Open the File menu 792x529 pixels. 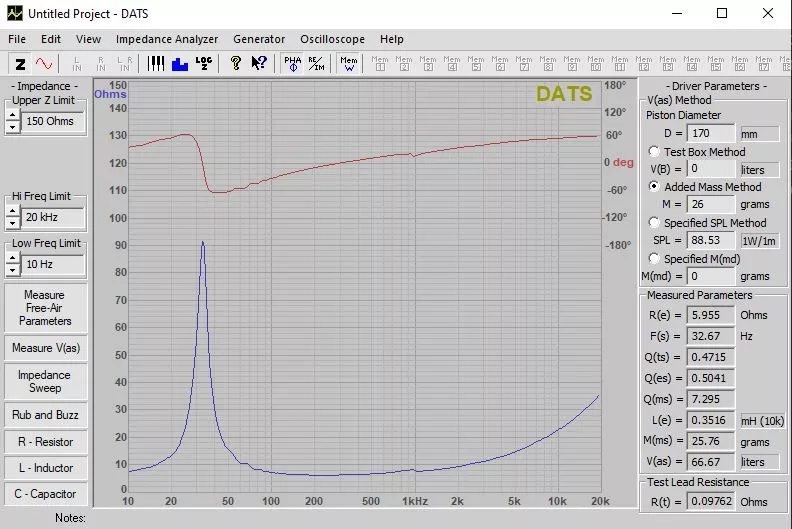point(17,39)
